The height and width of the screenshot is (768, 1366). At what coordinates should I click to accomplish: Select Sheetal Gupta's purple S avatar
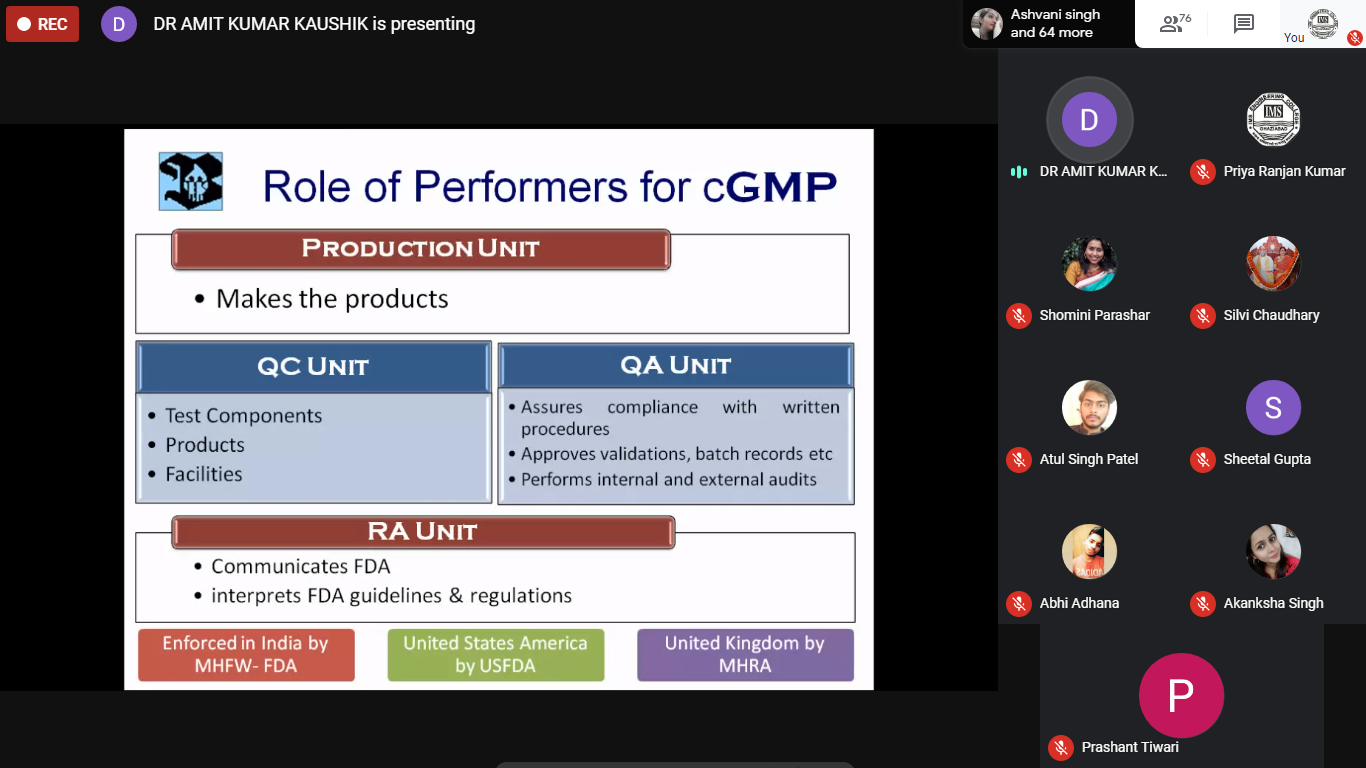click(x=1273, y=408)
